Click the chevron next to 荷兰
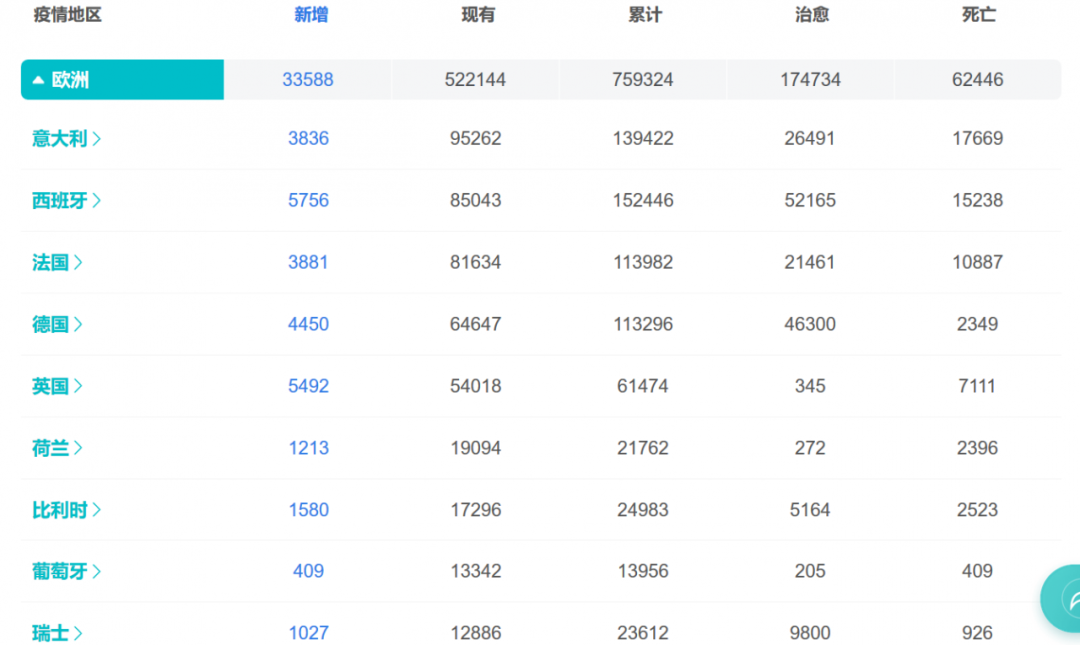The image size is (1080, 645). click(x=78, y=449)
